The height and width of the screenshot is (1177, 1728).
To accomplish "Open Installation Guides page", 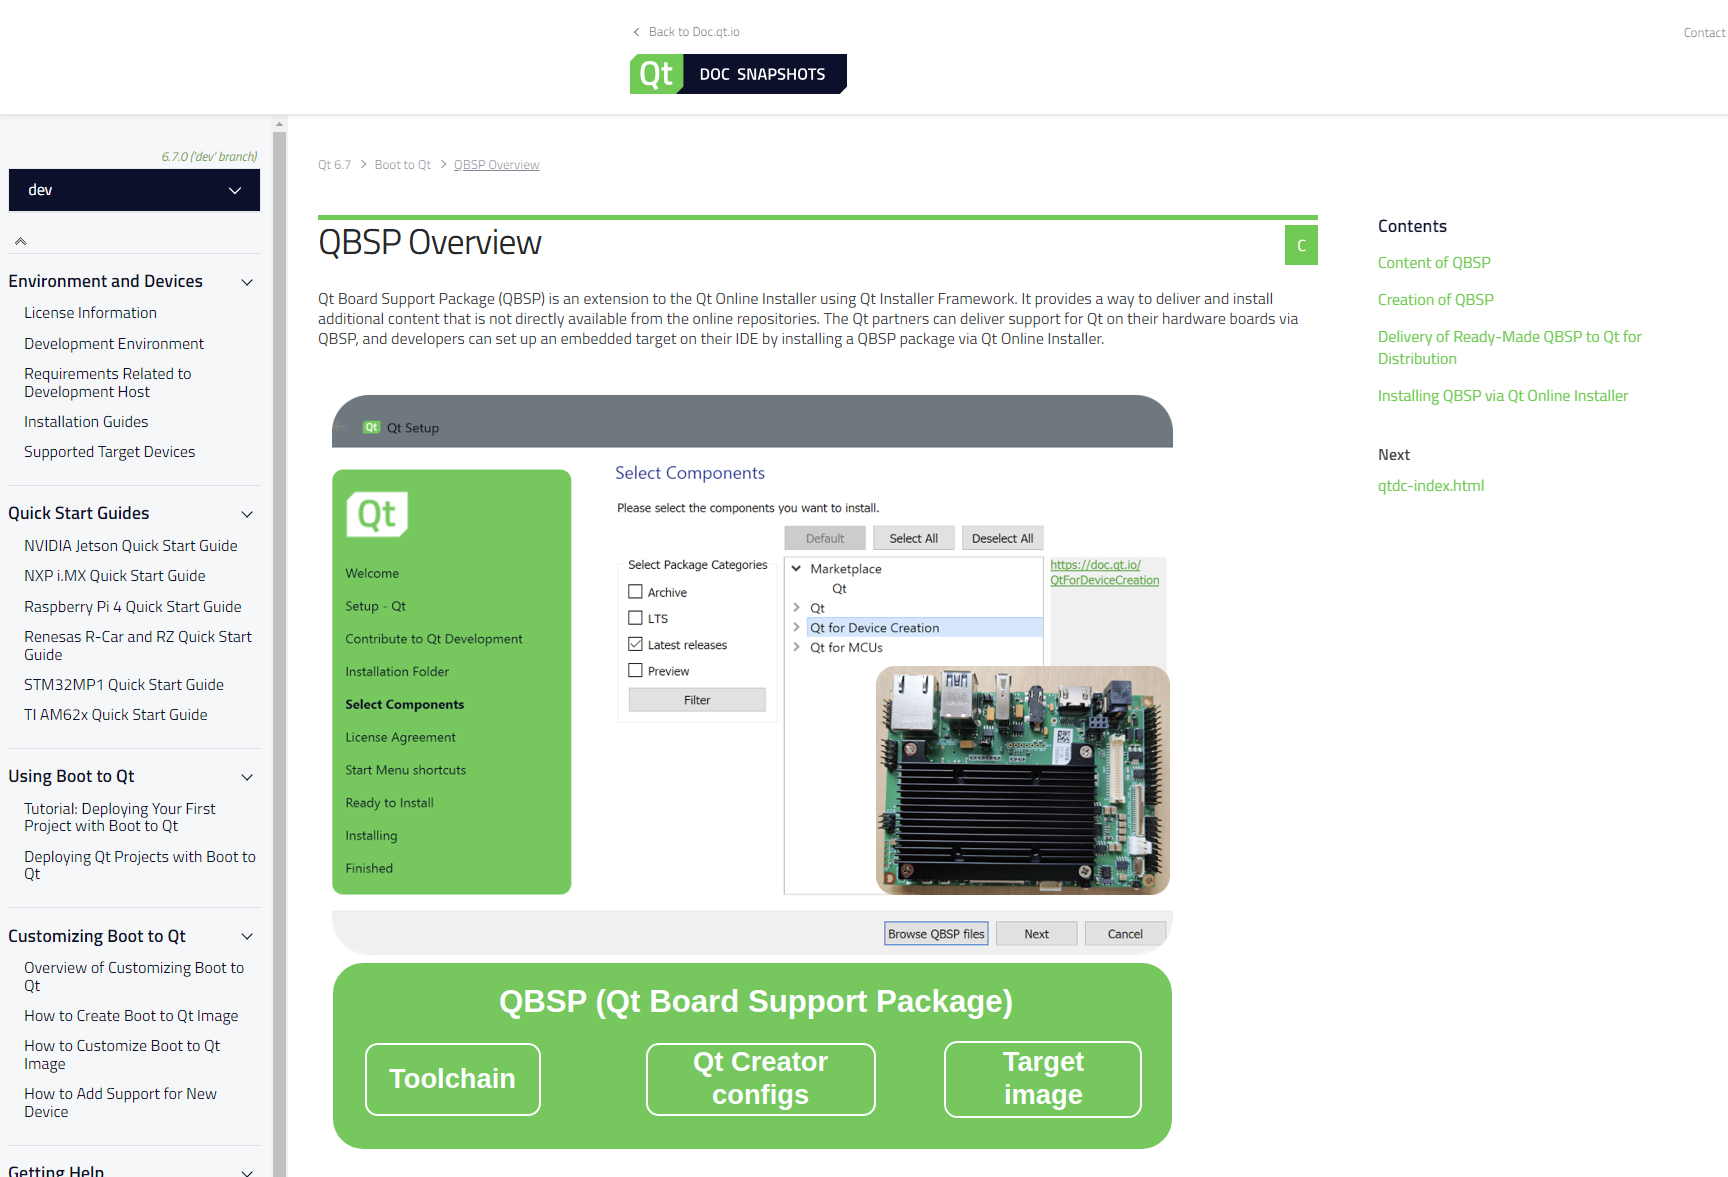I will coord(86,422).
